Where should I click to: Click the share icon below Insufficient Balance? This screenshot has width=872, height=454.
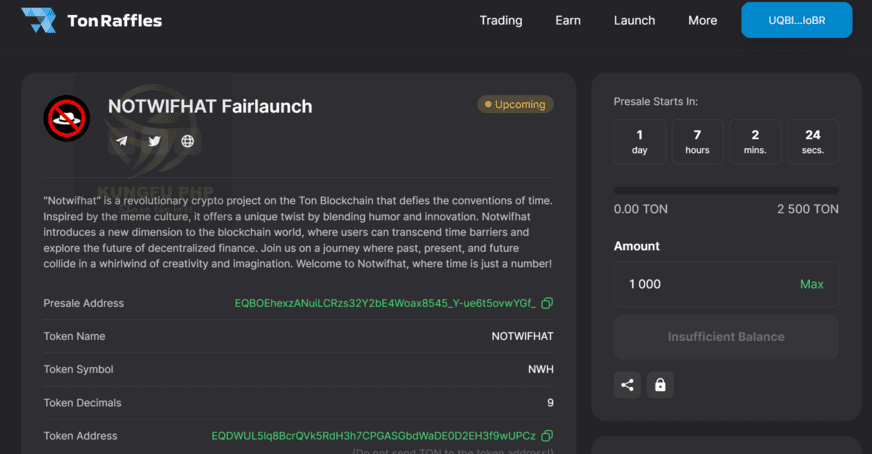[x=627, y=385]
